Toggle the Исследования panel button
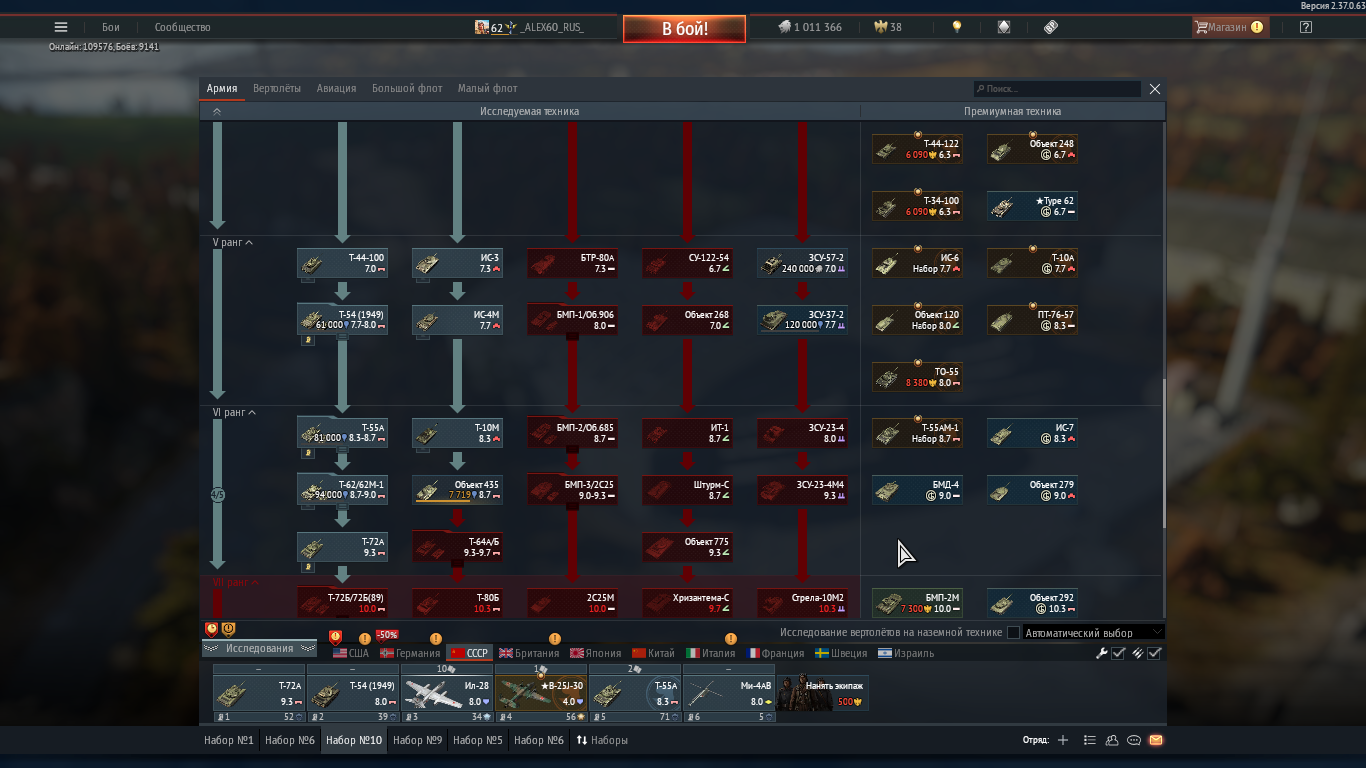Image resolution: width=1366 pixels, height=768 pixels. point(260,649)
